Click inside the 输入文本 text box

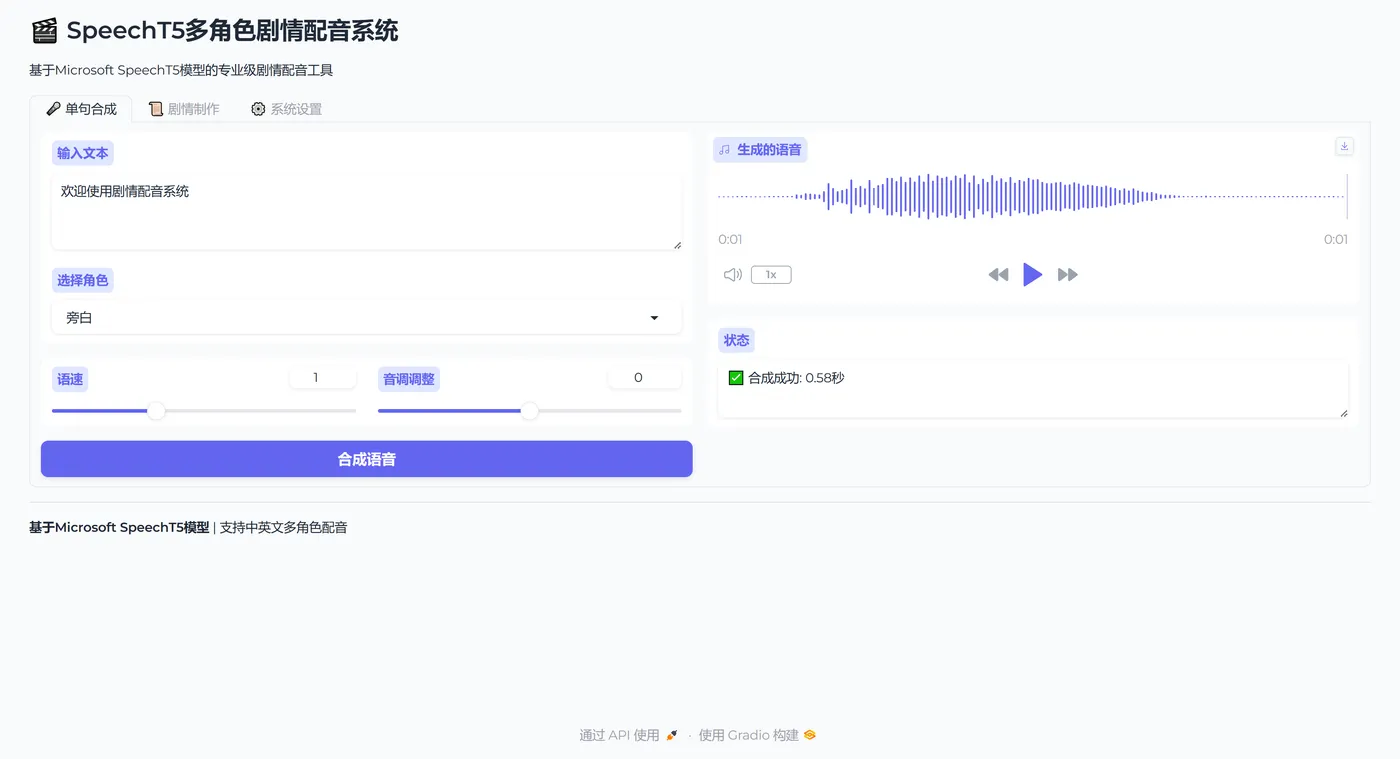click(x=366, y=210)
